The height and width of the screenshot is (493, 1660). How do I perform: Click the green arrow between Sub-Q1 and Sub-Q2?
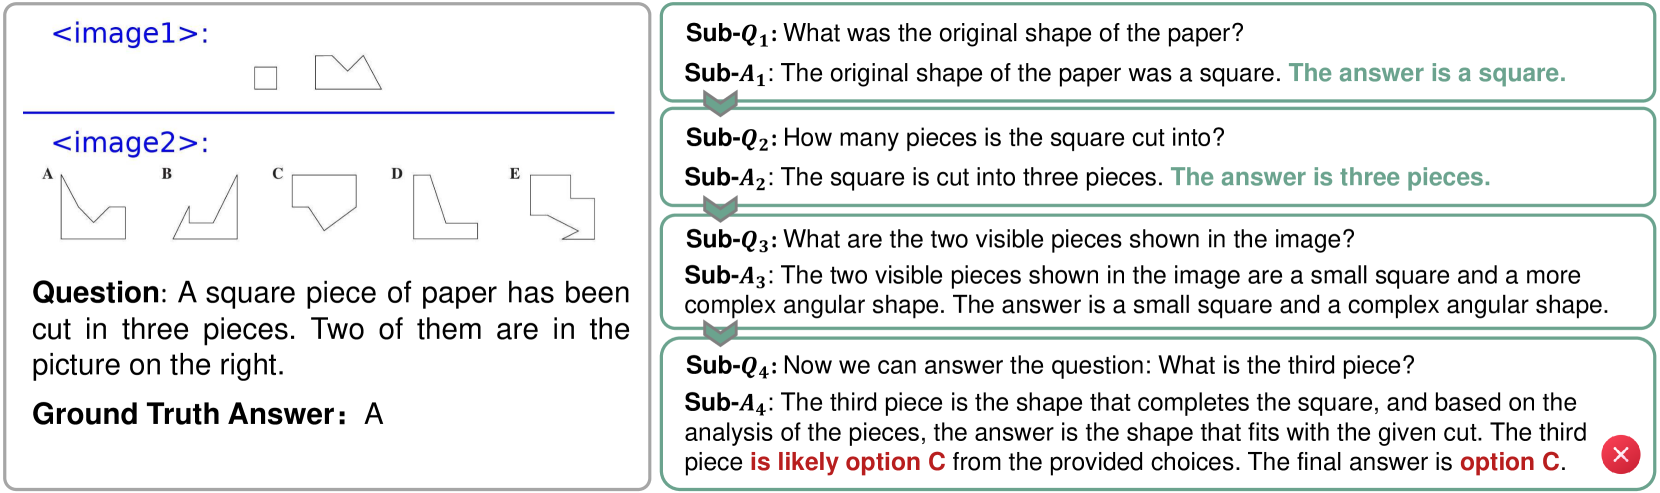tap(720, 103)
